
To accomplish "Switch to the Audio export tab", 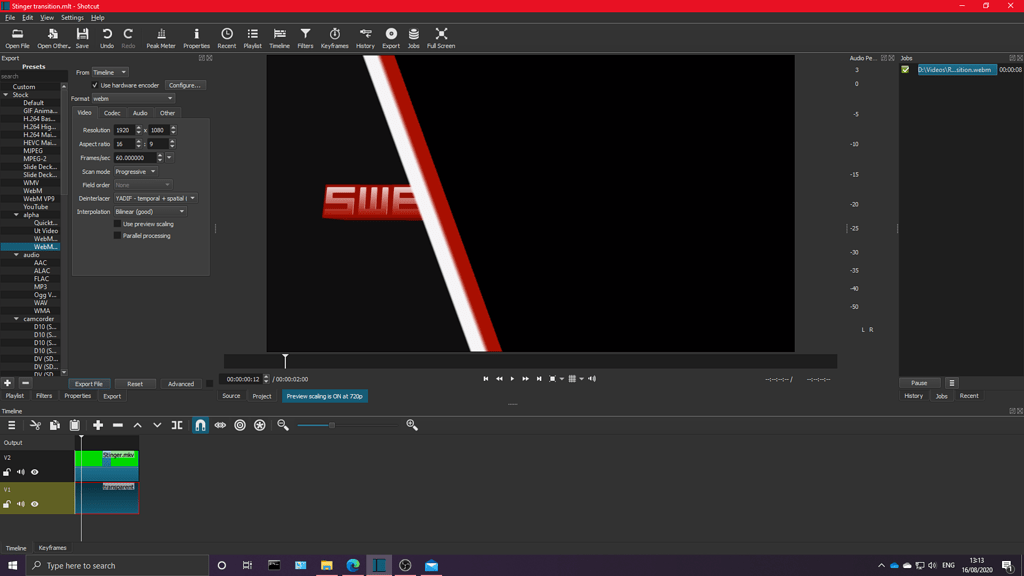I will pyautogui.click(x=140, y=113).
